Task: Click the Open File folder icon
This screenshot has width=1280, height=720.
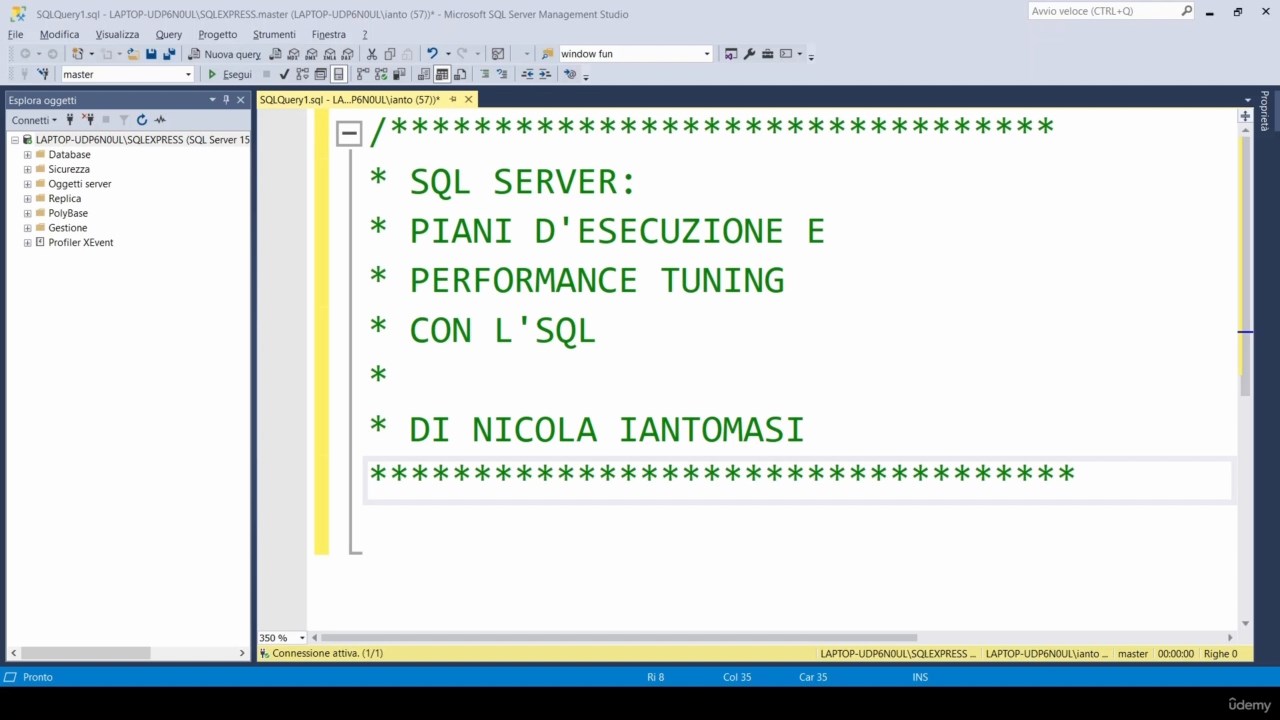Action: pyautogui.click(x=133, y=54)
